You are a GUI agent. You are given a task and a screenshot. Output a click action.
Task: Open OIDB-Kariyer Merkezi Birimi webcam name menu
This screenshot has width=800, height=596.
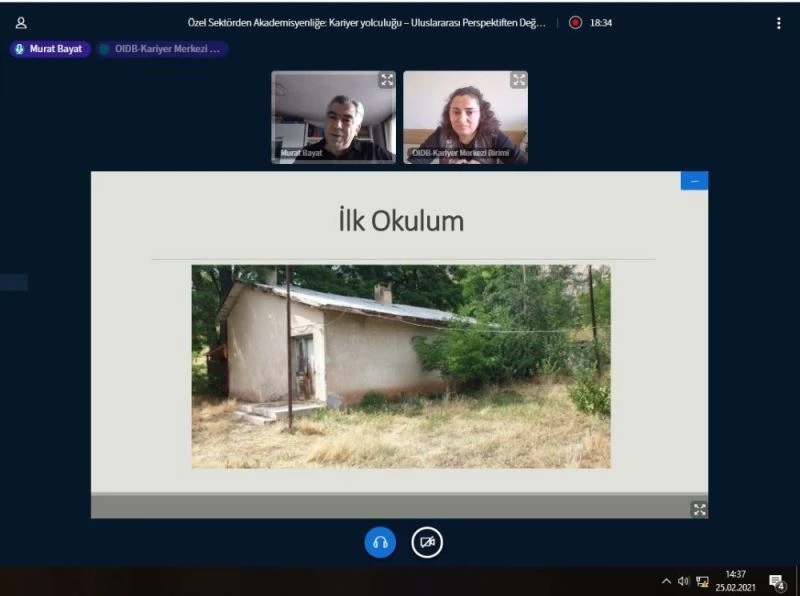(460, 154)
